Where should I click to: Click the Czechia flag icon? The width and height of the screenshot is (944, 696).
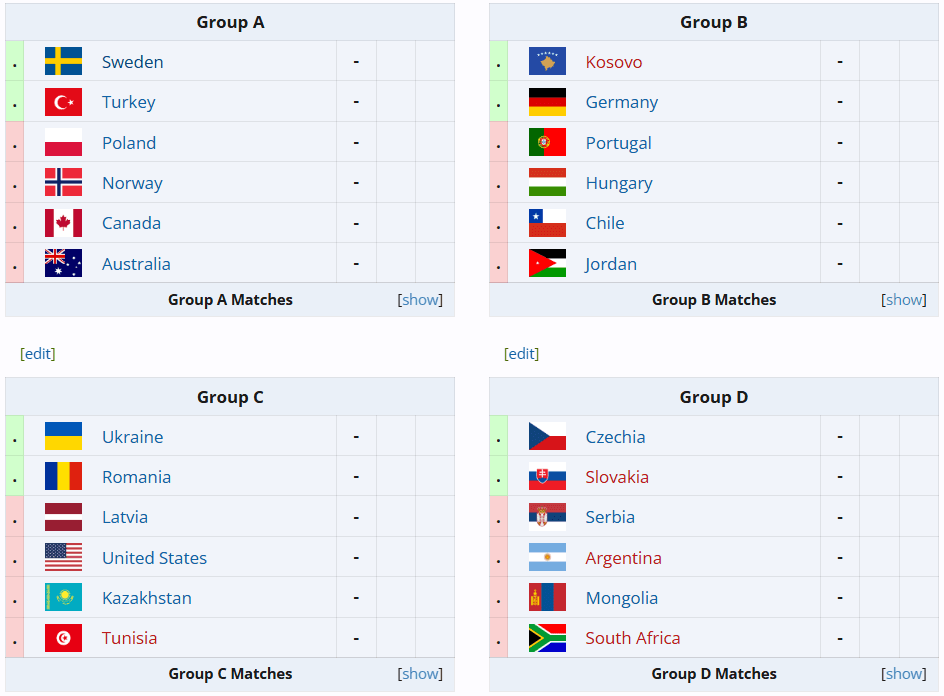[547, 437]
